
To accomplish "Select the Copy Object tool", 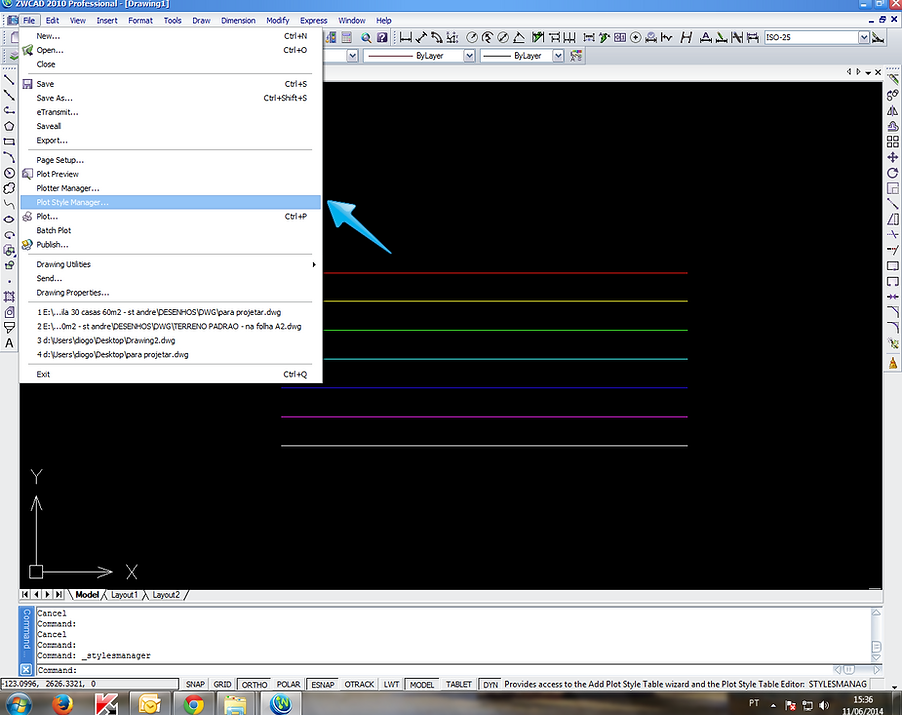I will click(892, 95).
